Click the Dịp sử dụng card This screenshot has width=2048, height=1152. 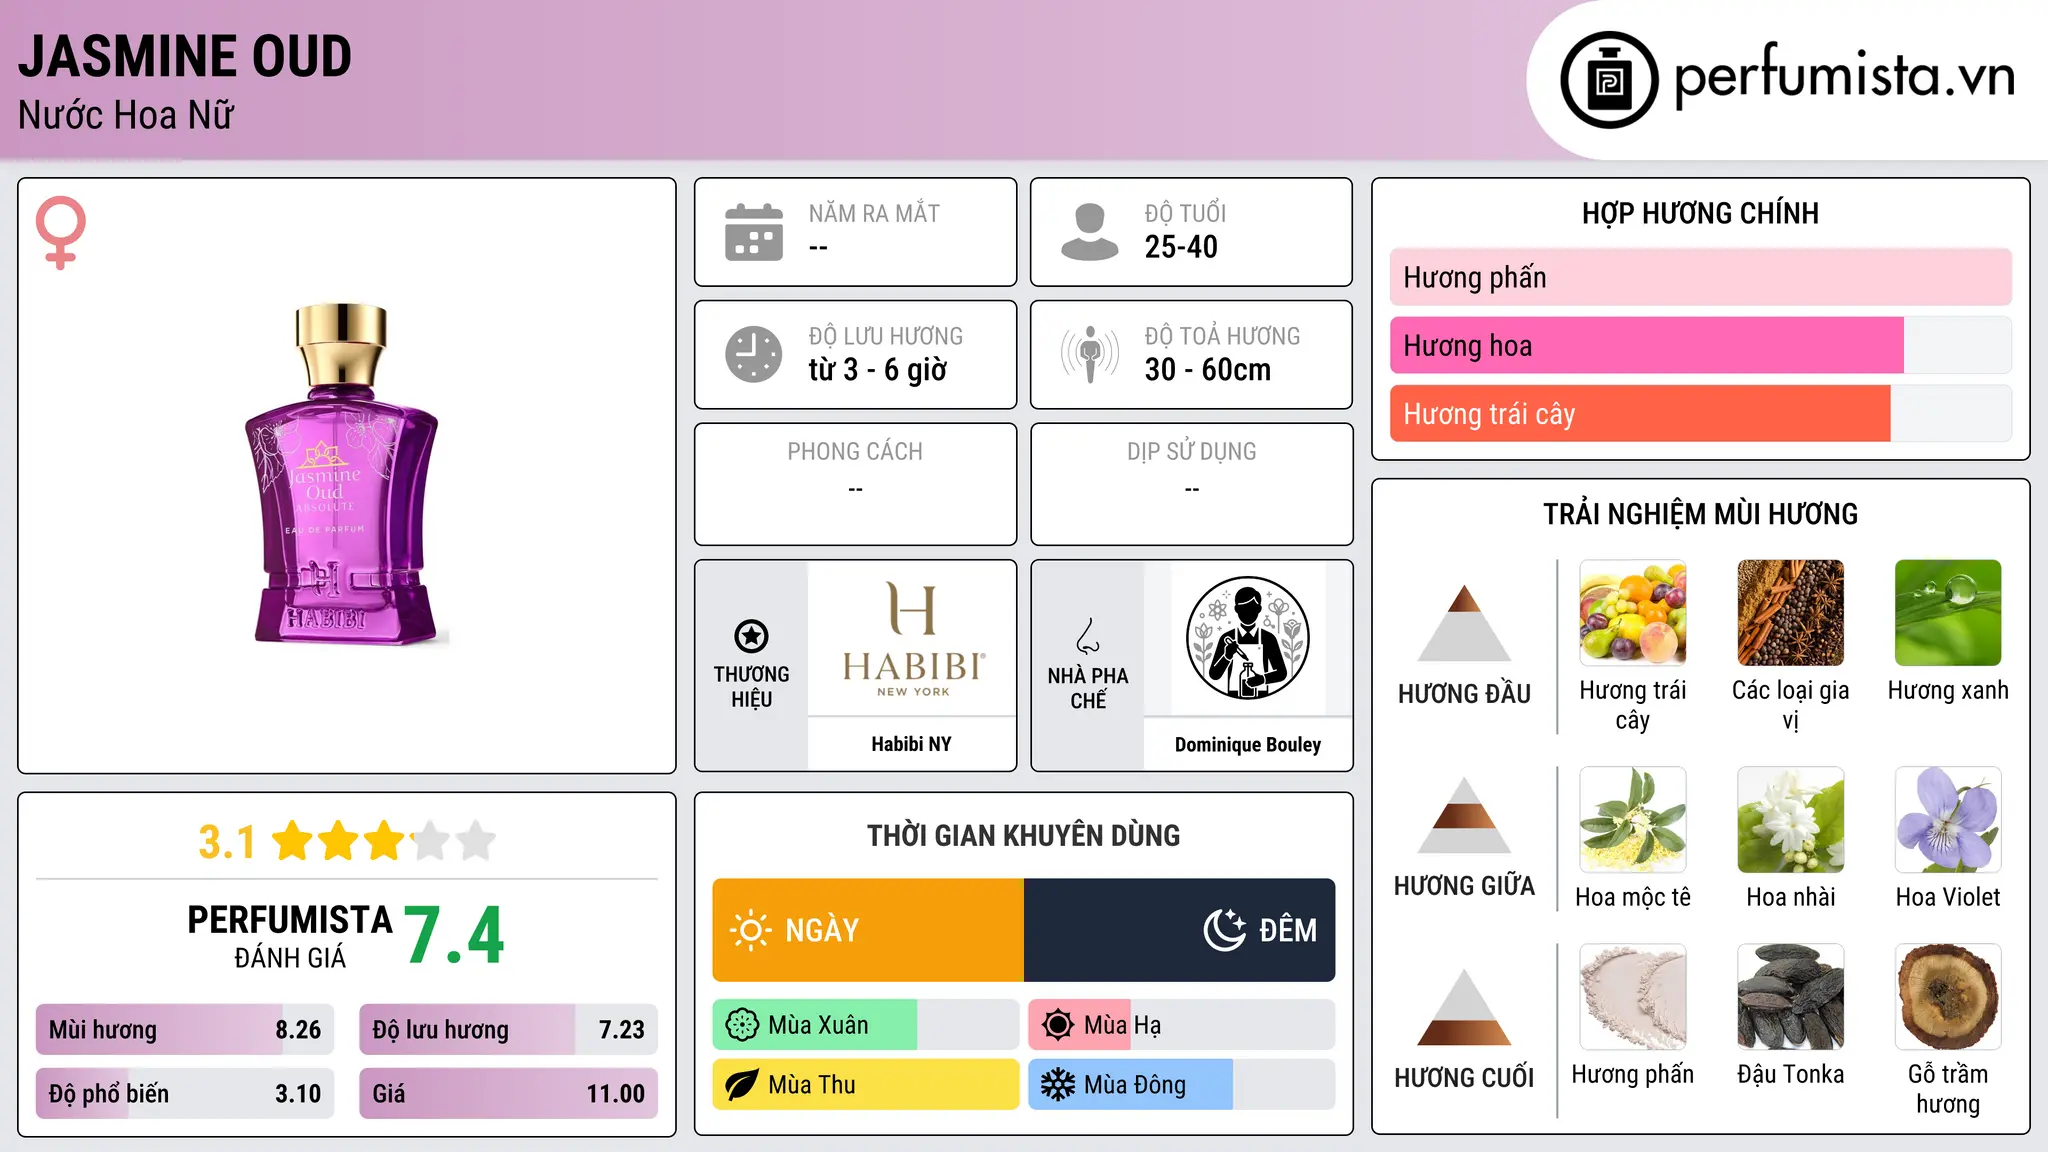[1191, 484]
